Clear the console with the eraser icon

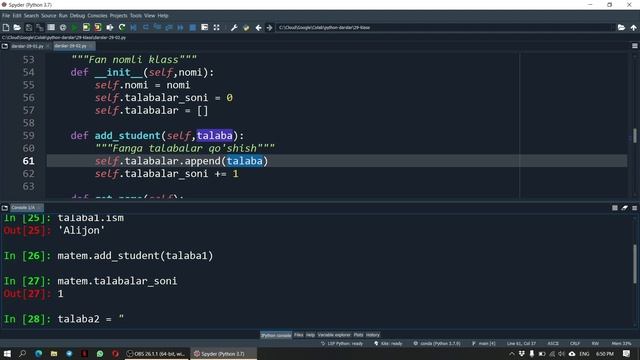pyautogui.click(x=624, y=208)
